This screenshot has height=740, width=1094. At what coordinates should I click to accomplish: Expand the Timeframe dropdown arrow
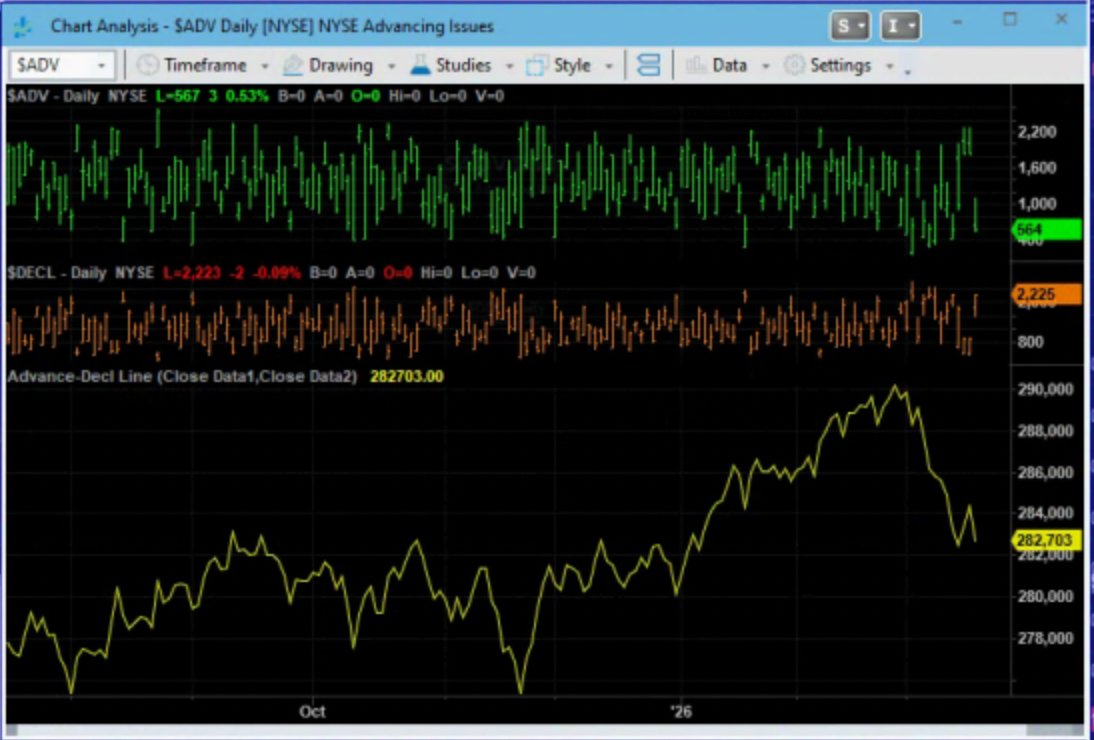click(x=264, y=67)
